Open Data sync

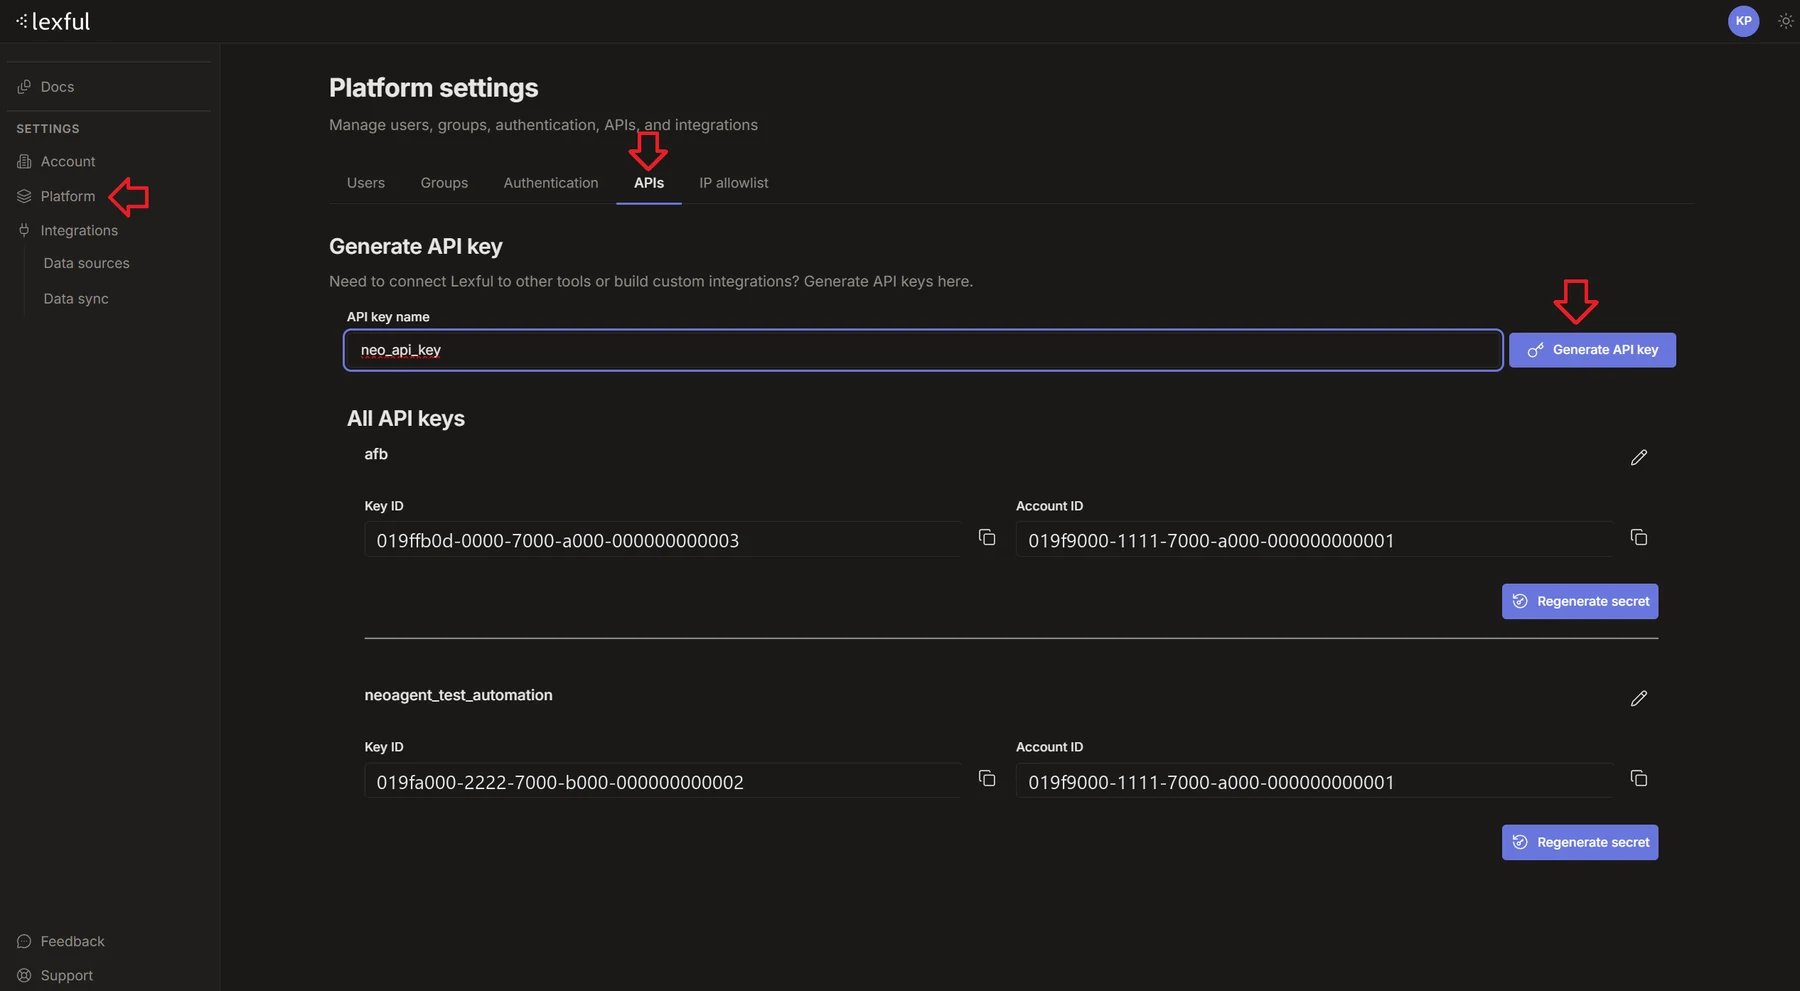[x=76, y=298]
